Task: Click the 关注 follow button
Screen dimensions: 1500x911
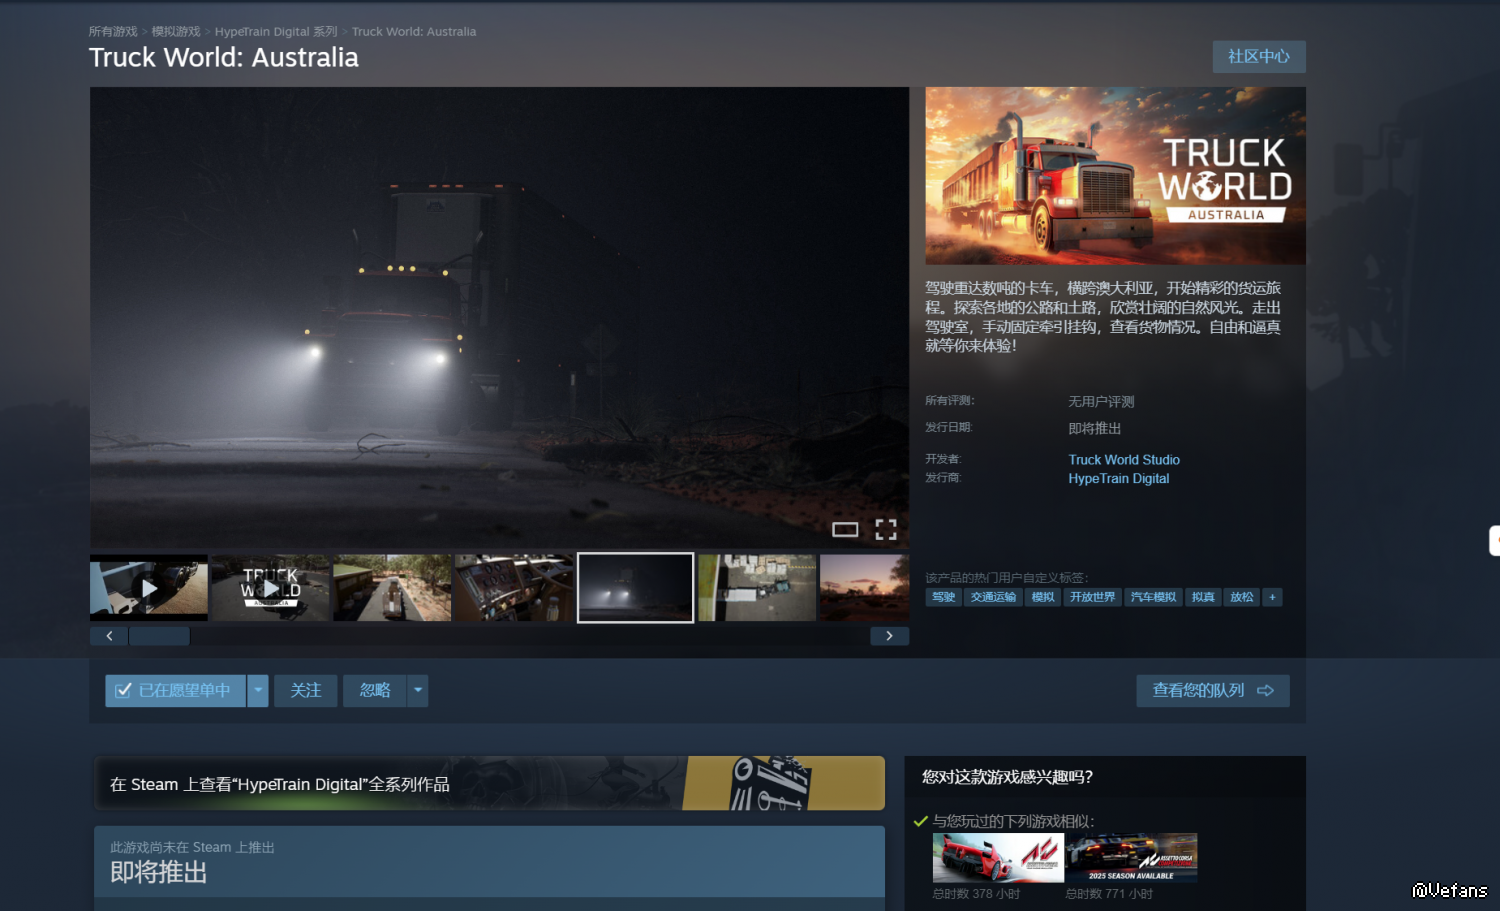Action: [306, 691]
